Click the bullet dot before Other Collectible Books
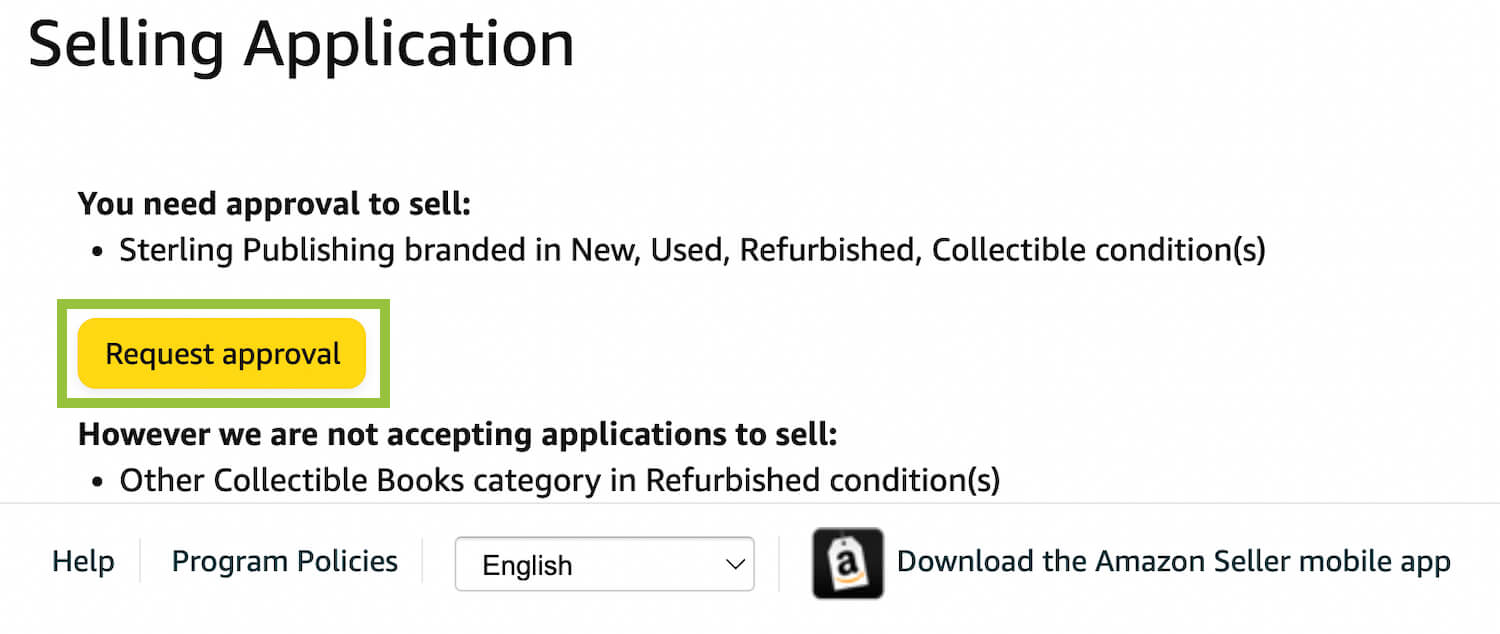The height and width of the screenshot is (634, 1500). pos(97,482)
